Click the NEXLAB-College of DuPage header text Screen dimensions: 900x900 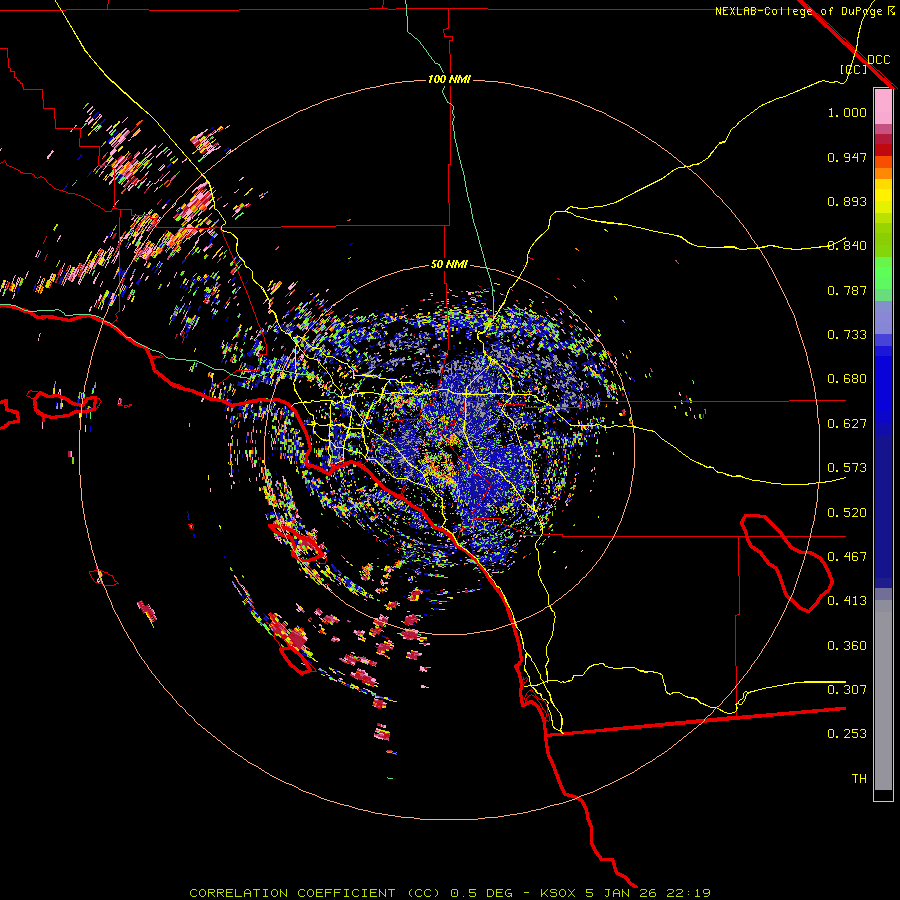[x=805, y=11]
